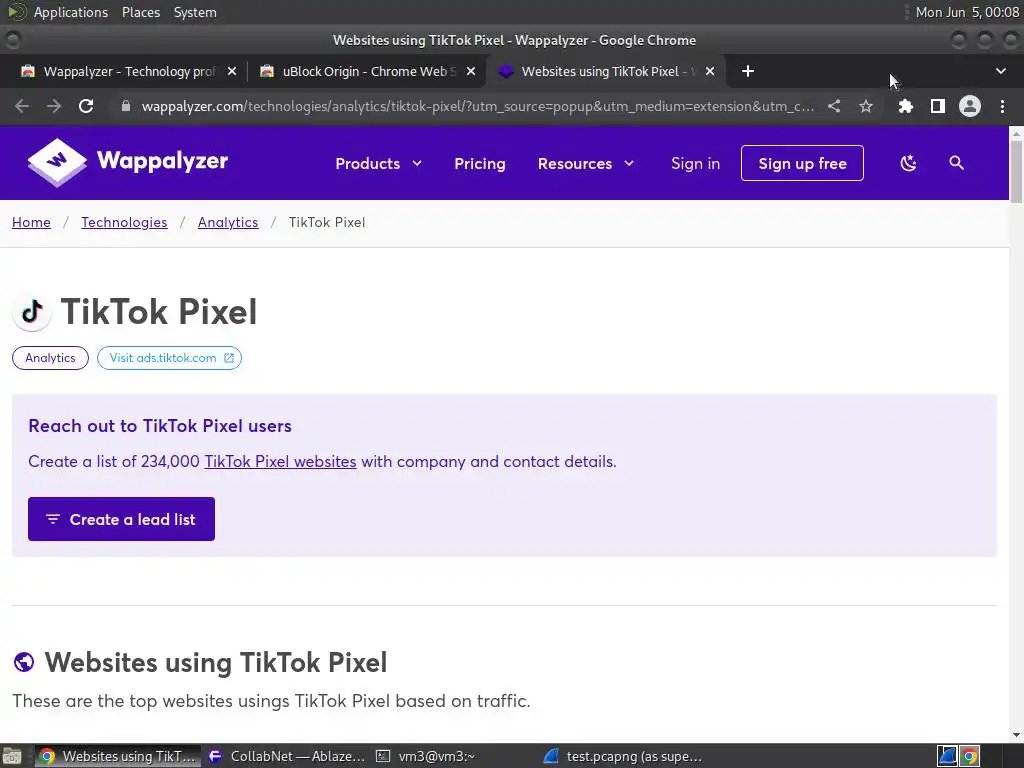Viewport: 1024px width, 768px height.
Task: Open the Places menu
Action: [140, 12]
